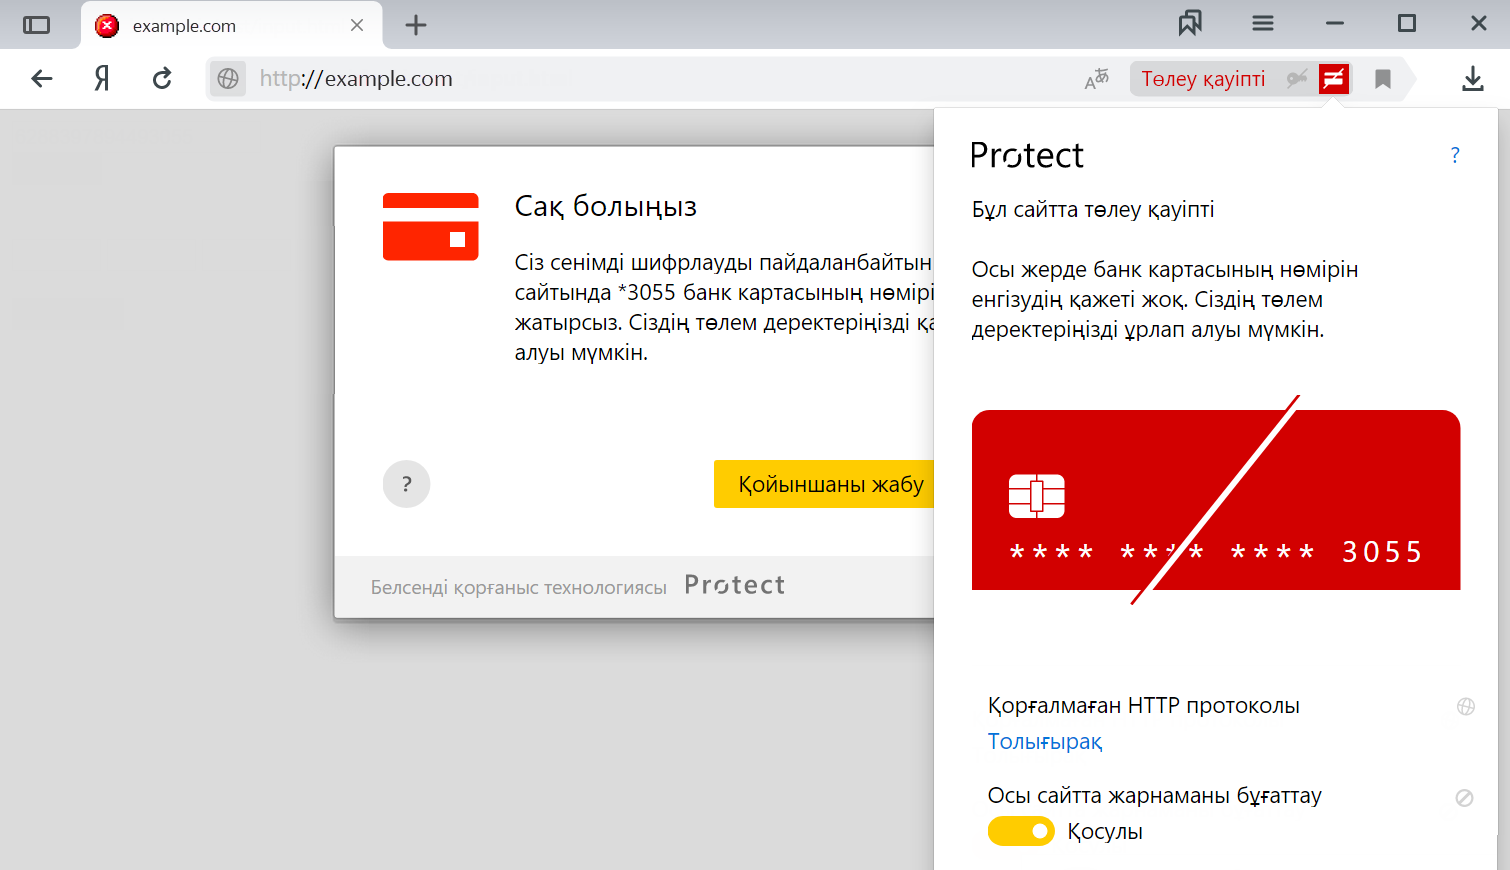
Task: Click the 'Толығырақ' link
Action: [x=1045, y=742]
